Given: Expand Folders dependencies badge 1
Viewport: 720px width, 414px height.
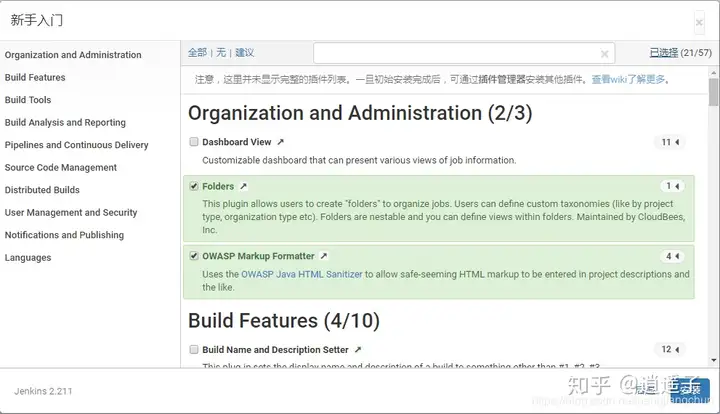Looking at the screenshot, I should (673, 186).
